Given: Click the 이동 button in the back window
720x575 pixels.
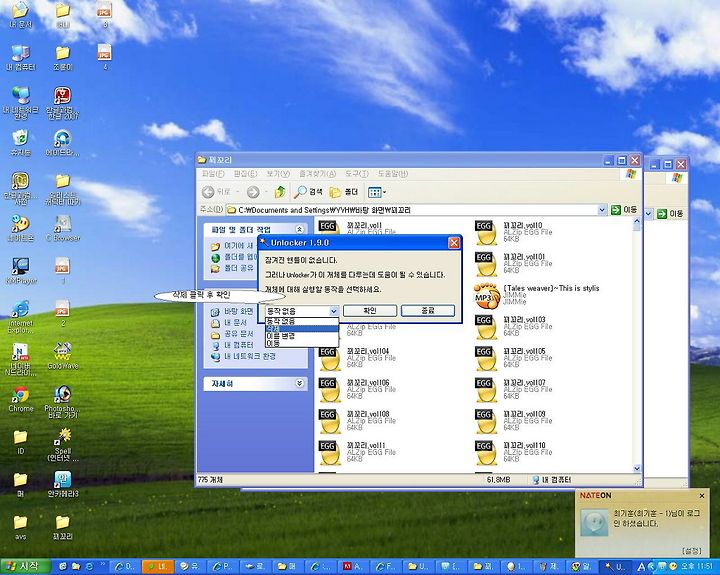Looking at the screenshot, I should (670, 214).
